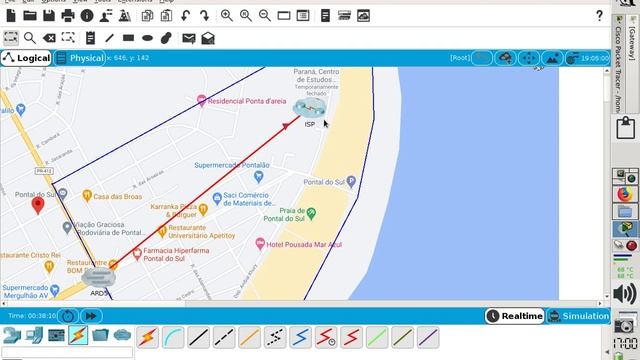The image size is (640, 360).
Task: Pick orange fiber cable
Action: click(249, 338)
